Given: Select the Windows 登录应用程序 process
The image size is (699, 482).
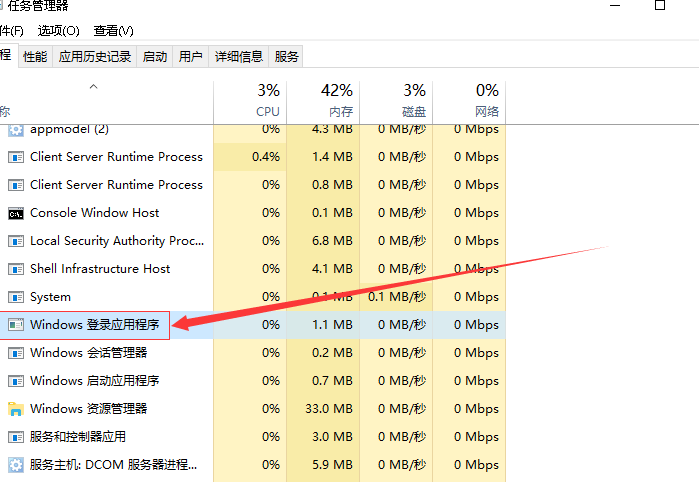Looking at the screenshot, I should [x=95, y=325].
